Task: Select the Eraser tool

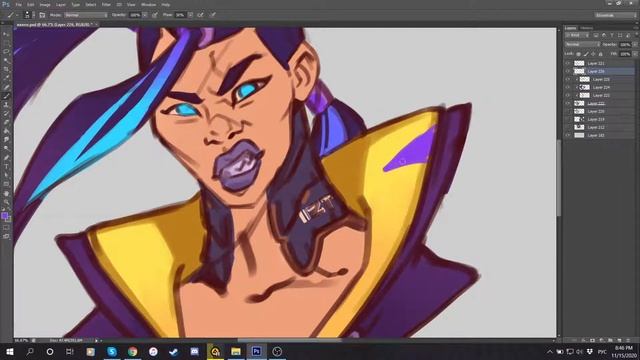Action: (6, 122)
